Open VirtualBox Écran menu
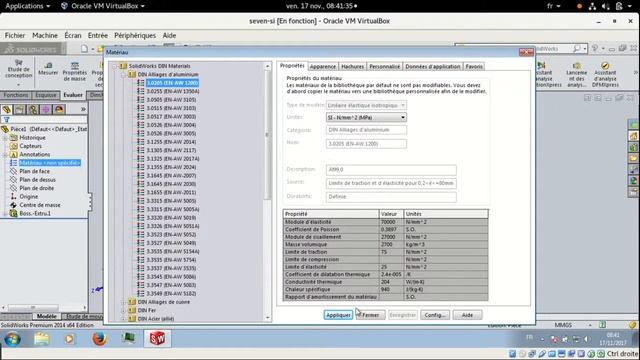640x360 pixels. (73, 36)
